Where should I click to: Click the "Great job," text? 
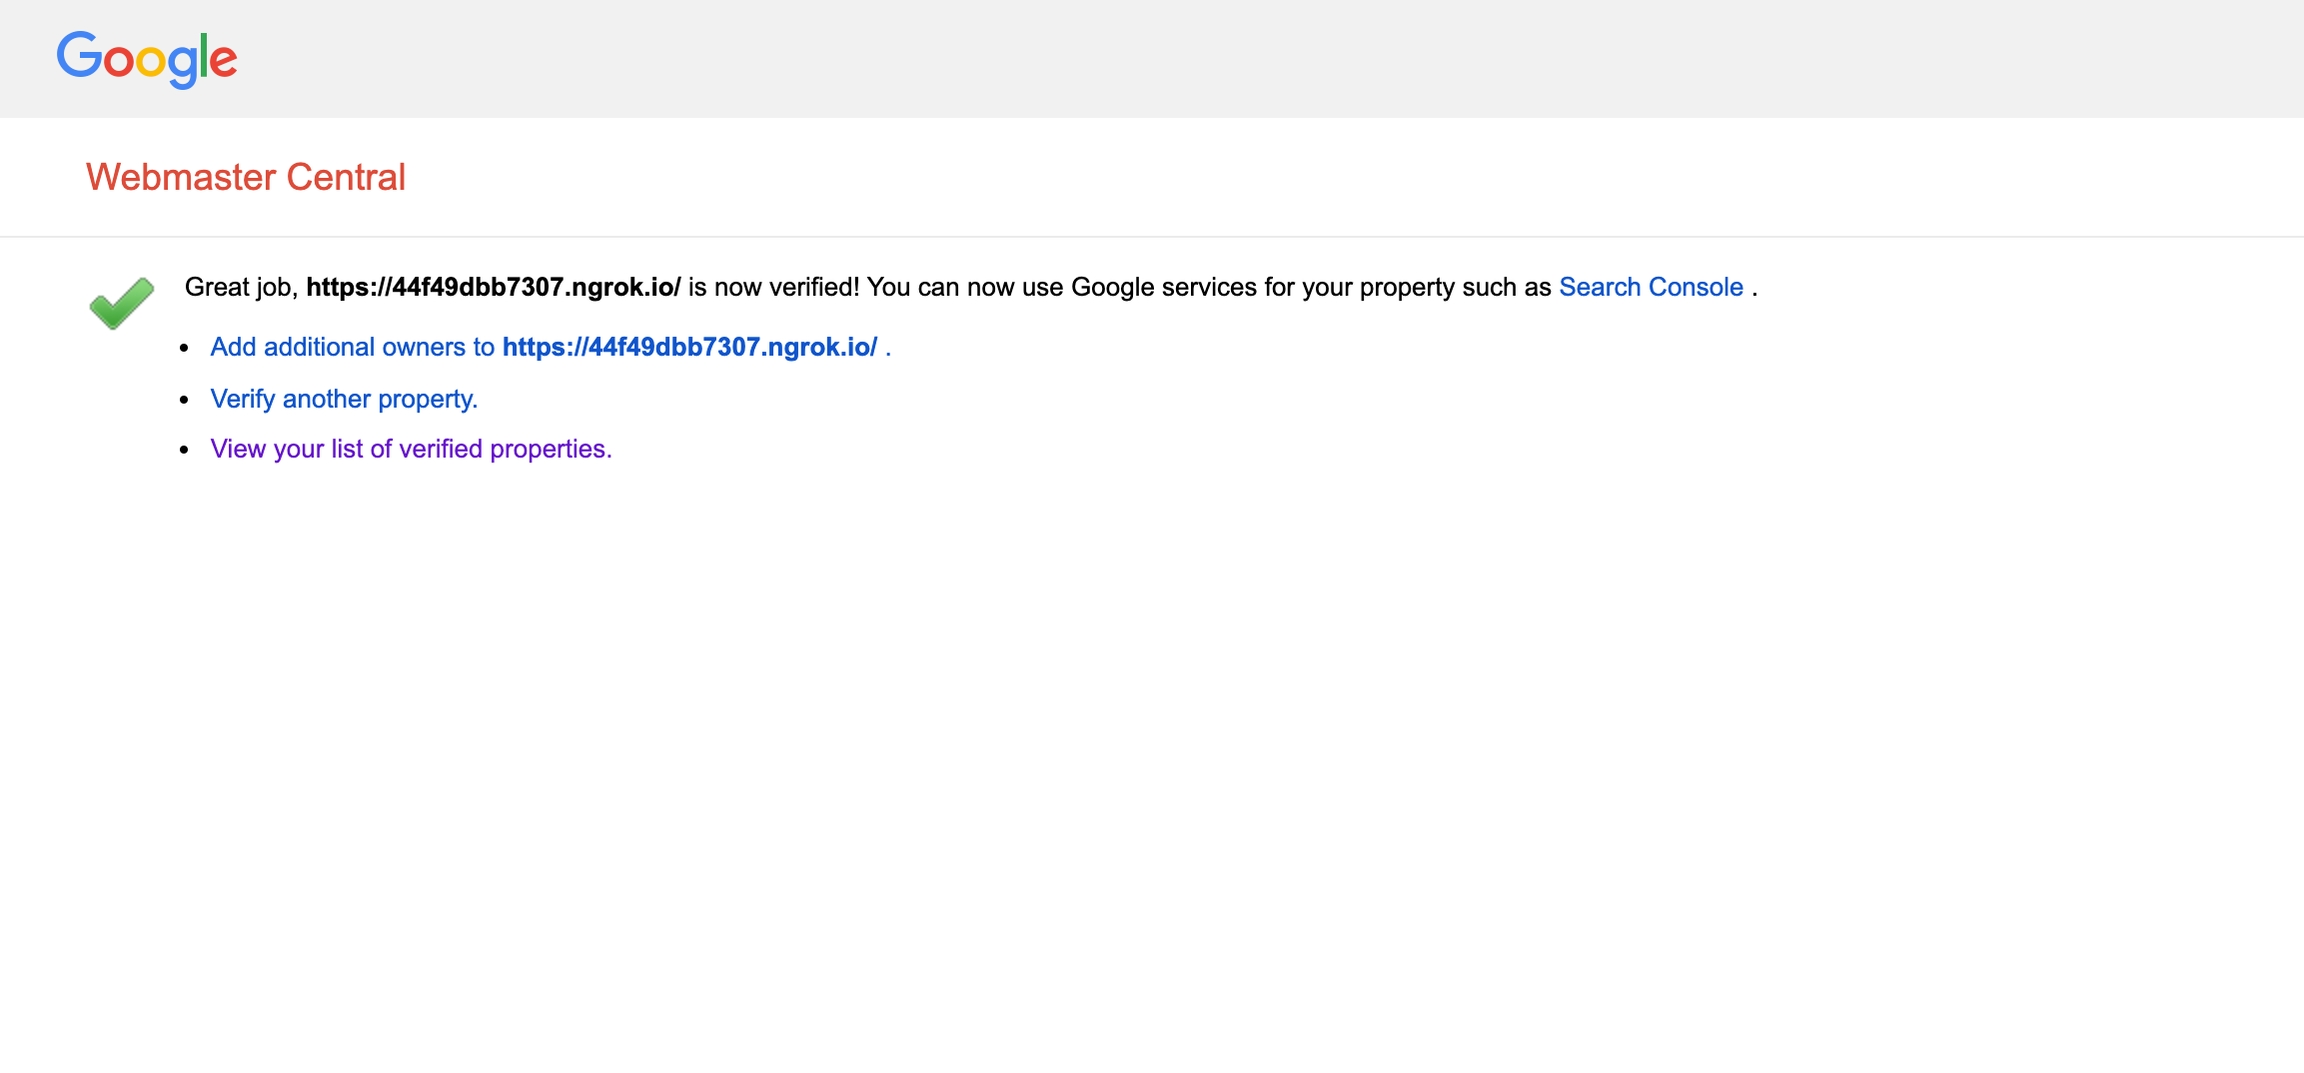(x=241, y=287)
